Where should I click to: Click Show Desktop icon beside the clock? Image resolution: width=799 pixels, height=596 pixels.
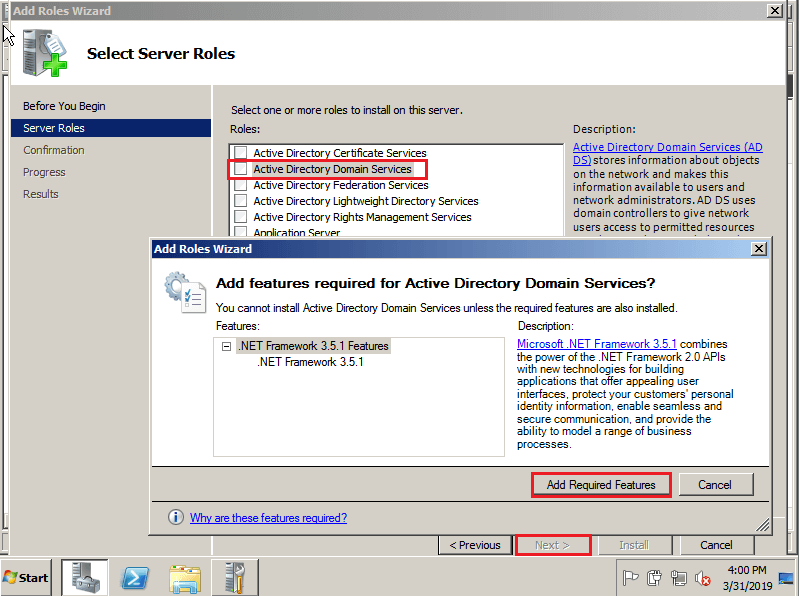point(786,578)
